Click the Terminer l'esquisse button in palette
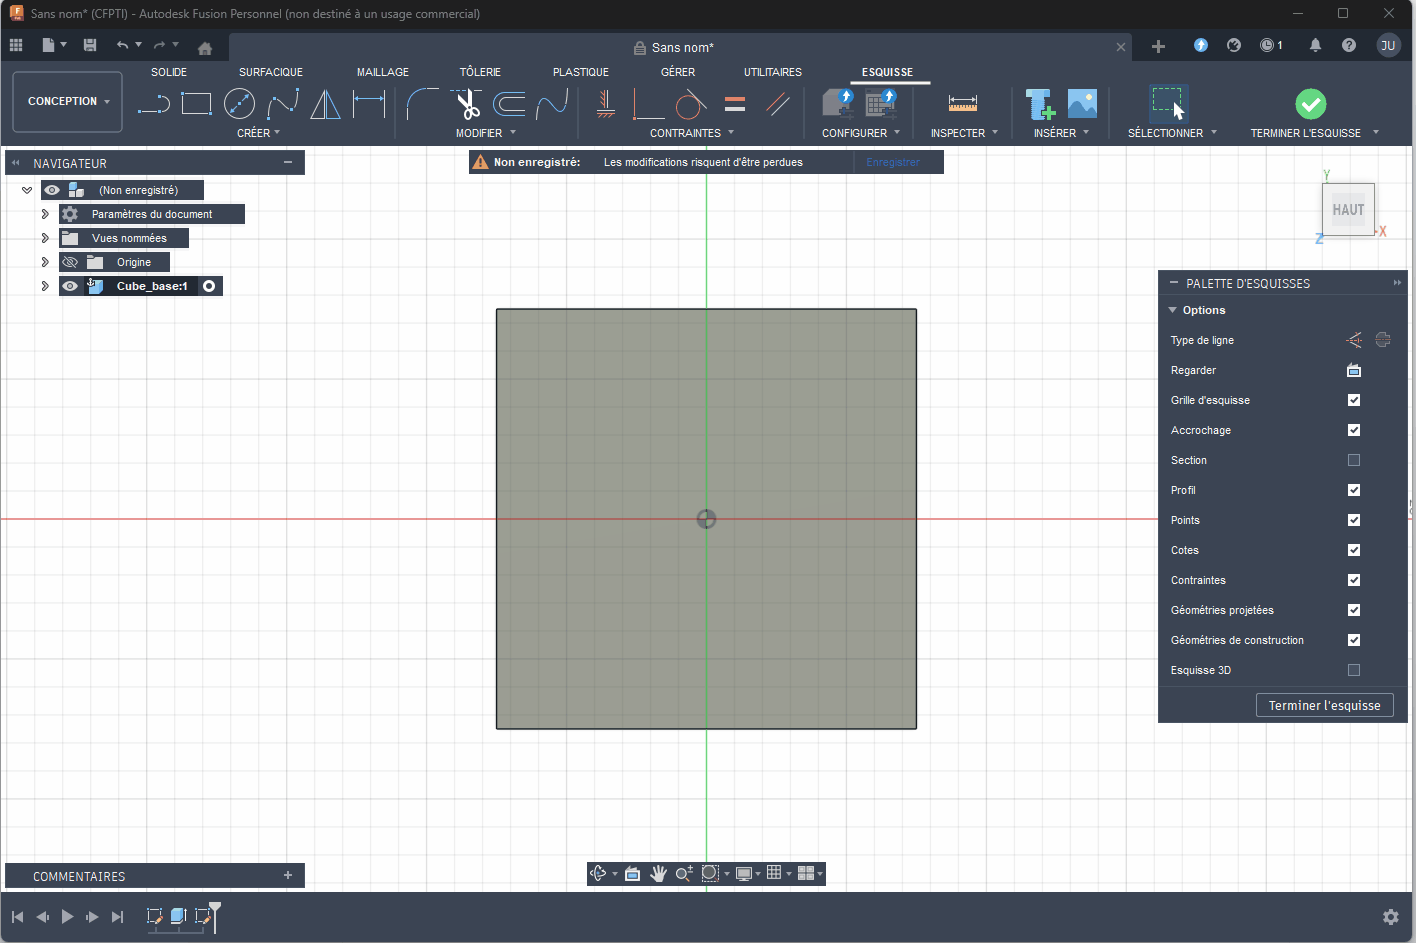The width and height of the screenshot is (1416, 943). (1324, 705)
